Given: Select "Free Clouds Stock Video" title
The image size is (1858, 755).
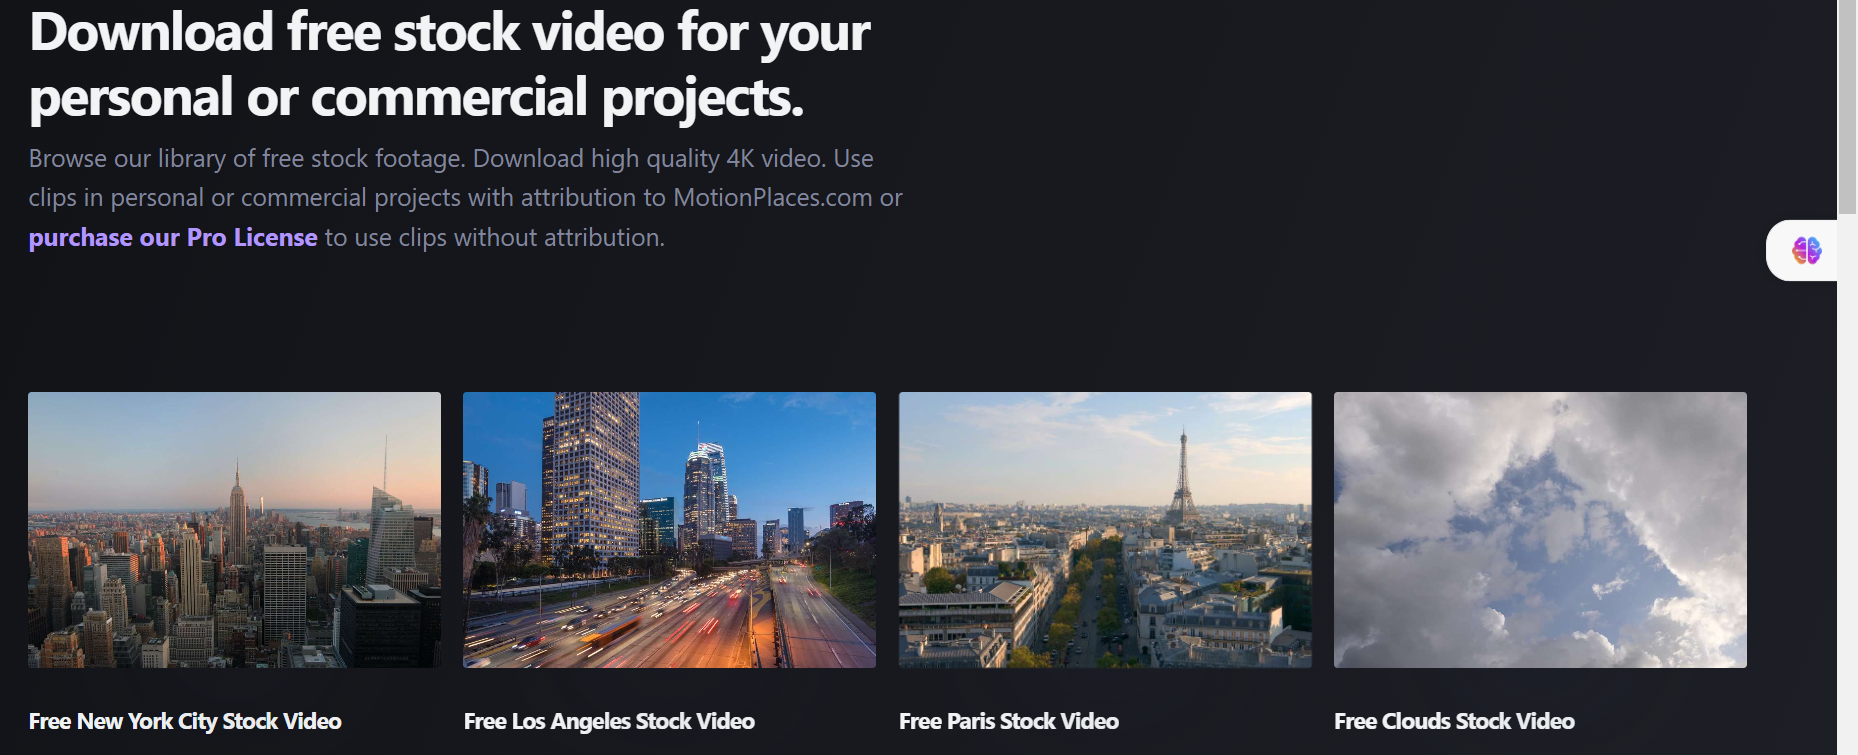Looking at the screenshot, I should pos(1454,721).
